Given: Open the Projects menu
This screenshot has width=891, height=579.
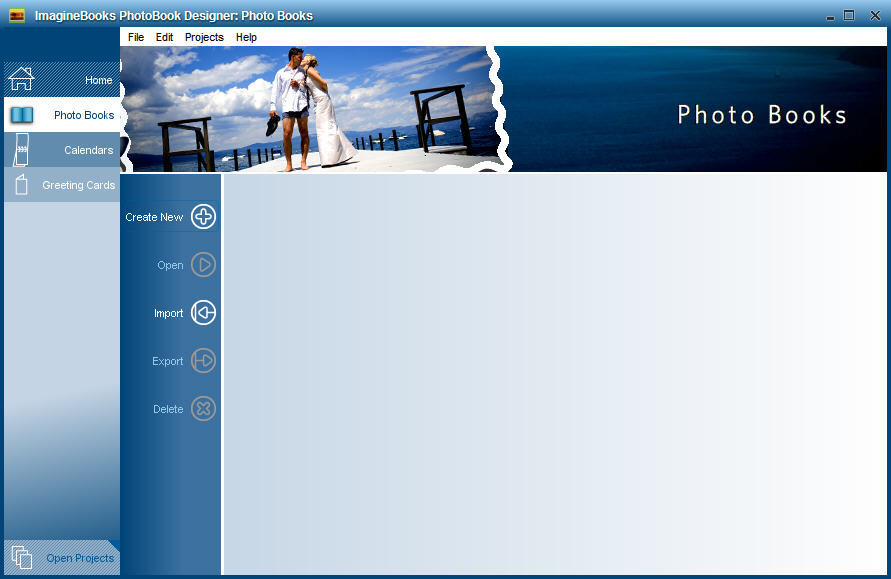Looking at the screenshot, I should [x=204, y=37].
